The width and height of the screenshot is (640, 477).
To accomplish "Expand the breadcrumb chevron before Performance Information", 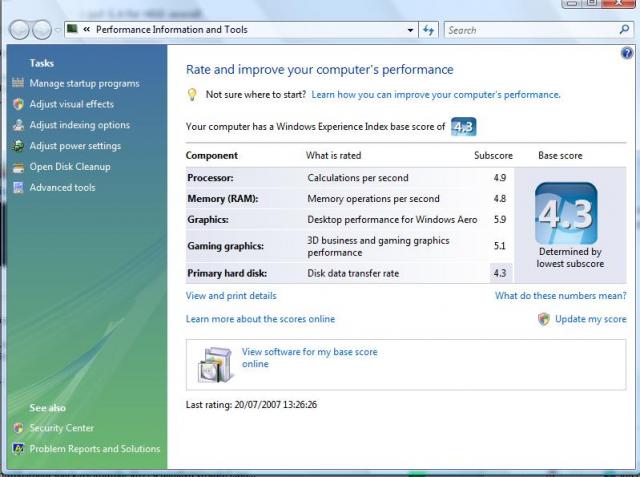I will coord(87,29).
